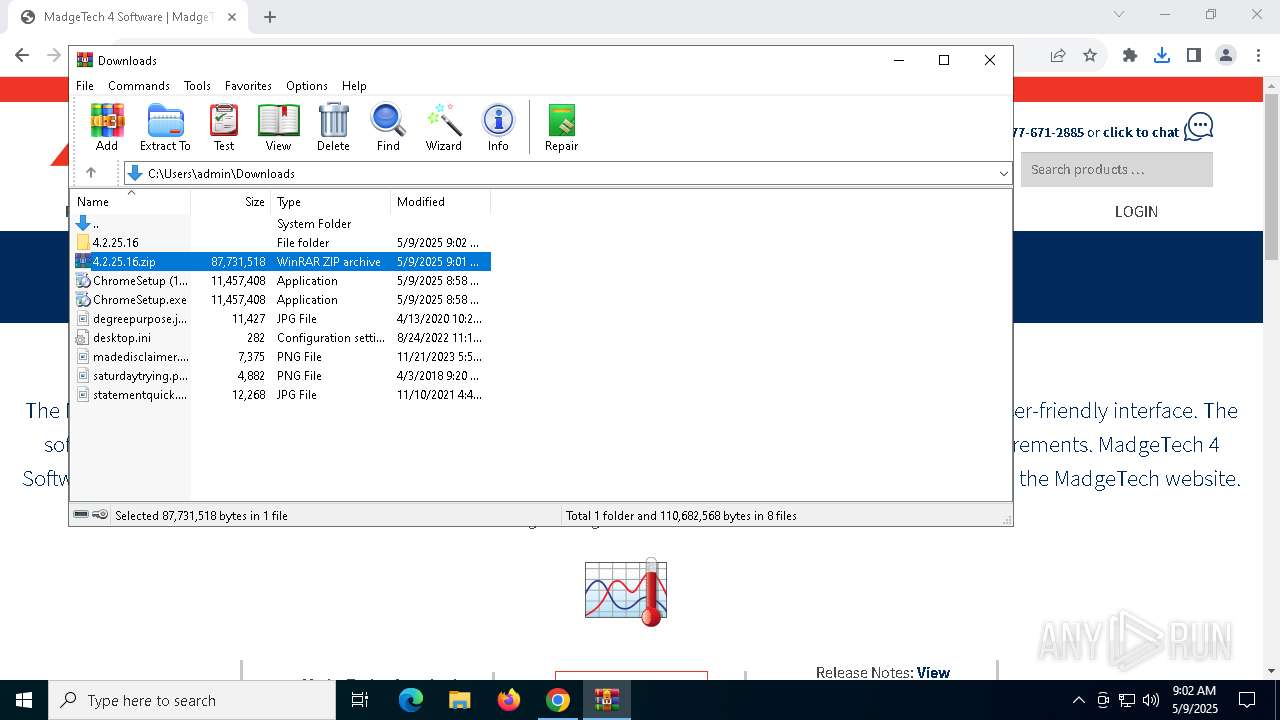Select the ChromeSetup.exe file

[x=280, y=300]
